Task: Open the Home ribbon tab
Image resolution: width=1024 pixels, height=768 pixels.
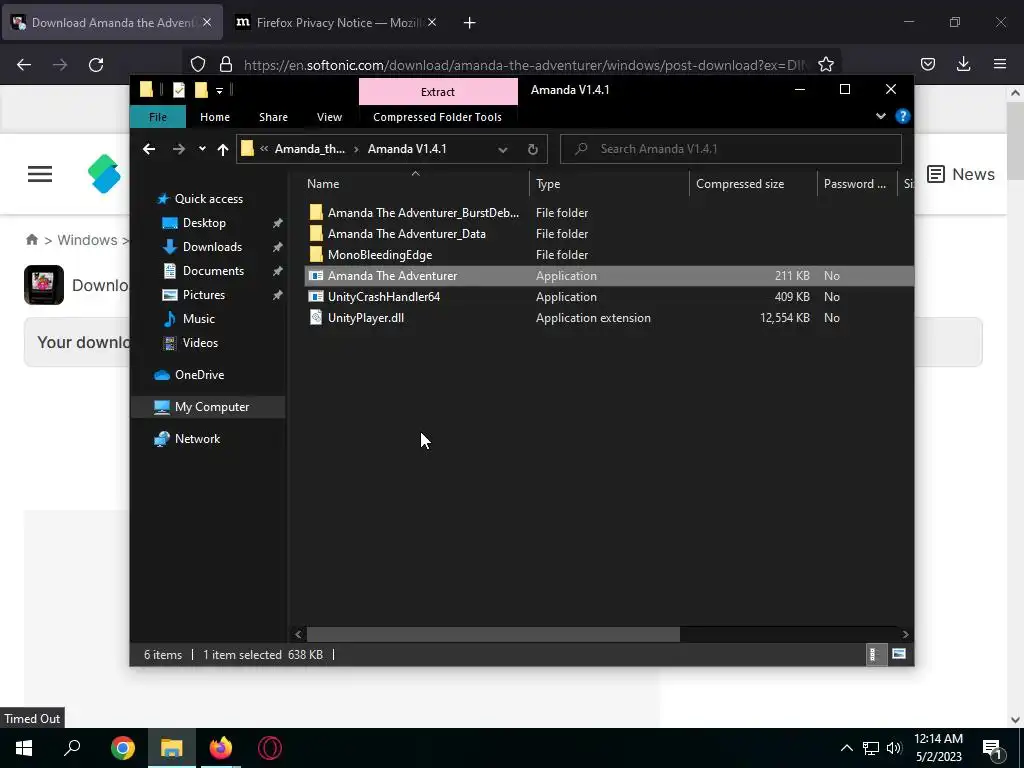Action: [x=215, y=117]
